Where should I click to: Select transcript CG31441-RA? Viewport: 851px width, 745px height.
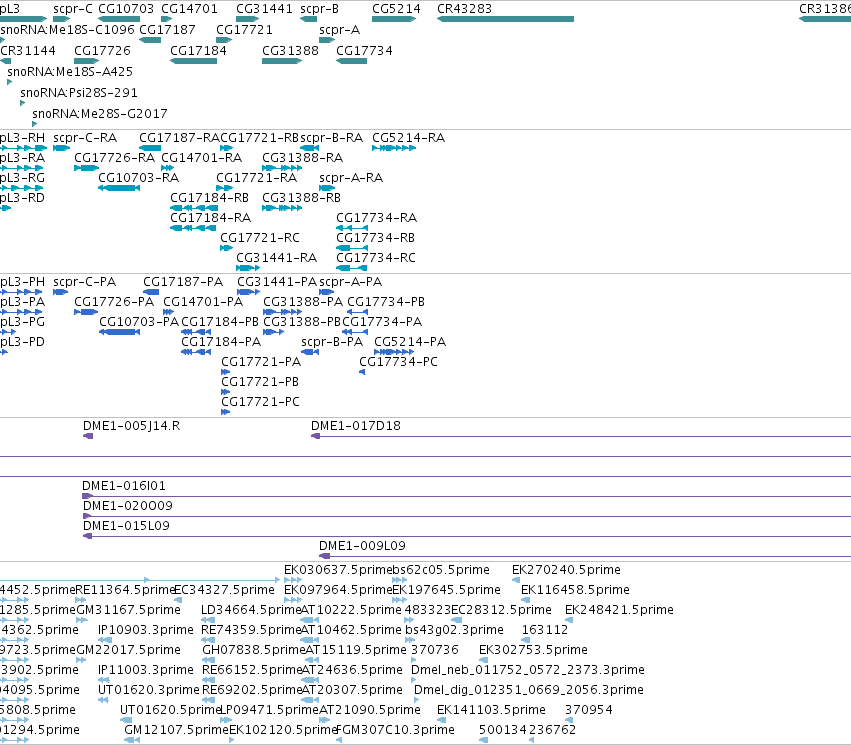point(248,268)
